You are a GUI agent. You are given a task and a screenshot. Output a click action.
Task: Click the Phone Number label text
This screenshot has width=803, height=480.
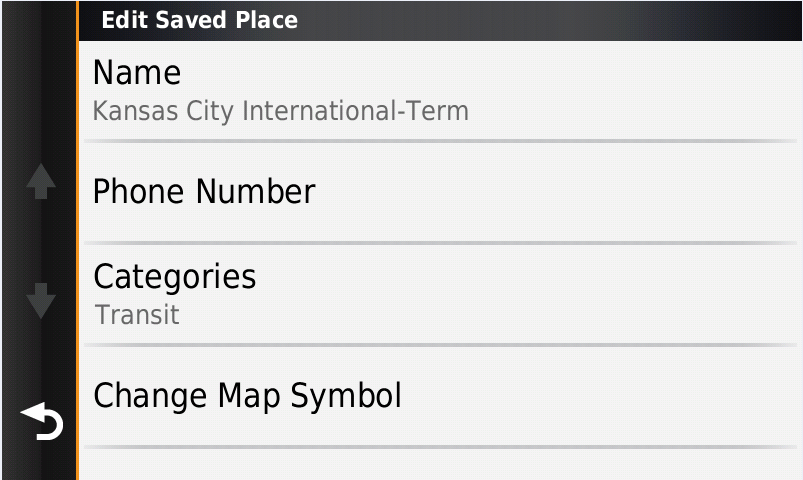click(204, 192)
